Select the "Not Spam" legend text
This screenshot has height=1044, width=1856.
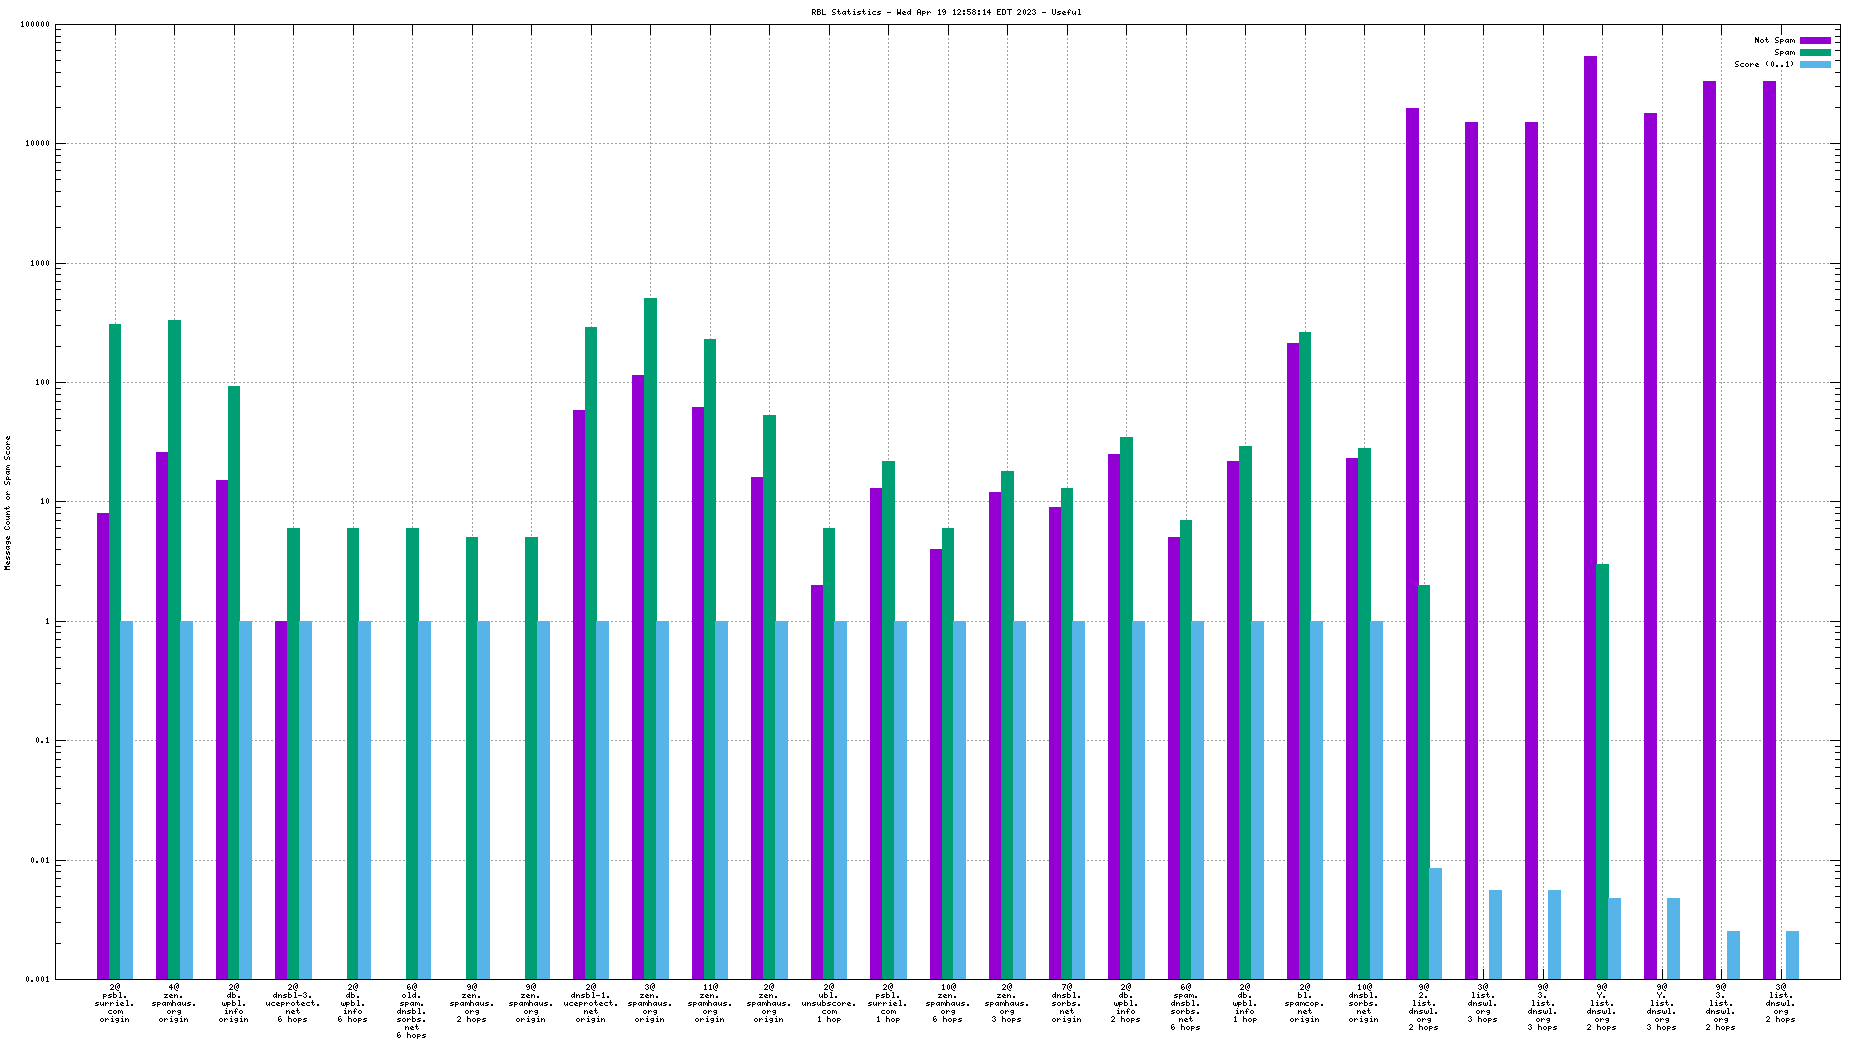1774,41
